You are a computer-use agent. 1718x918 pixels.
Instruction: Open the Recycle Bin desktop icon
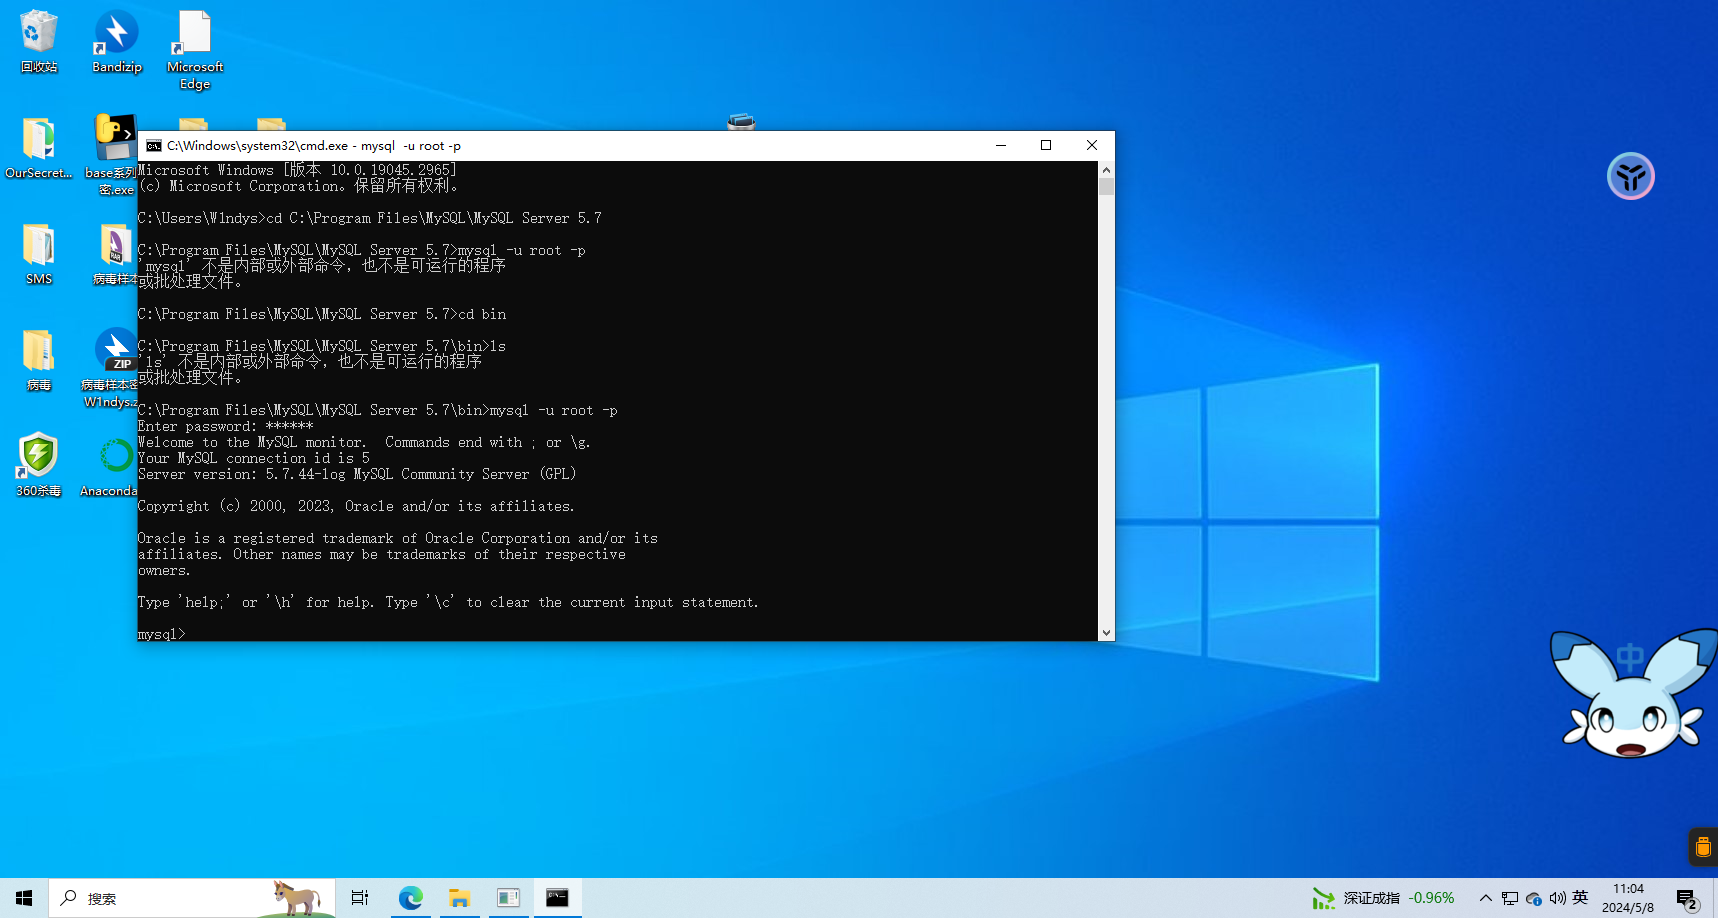38,42
